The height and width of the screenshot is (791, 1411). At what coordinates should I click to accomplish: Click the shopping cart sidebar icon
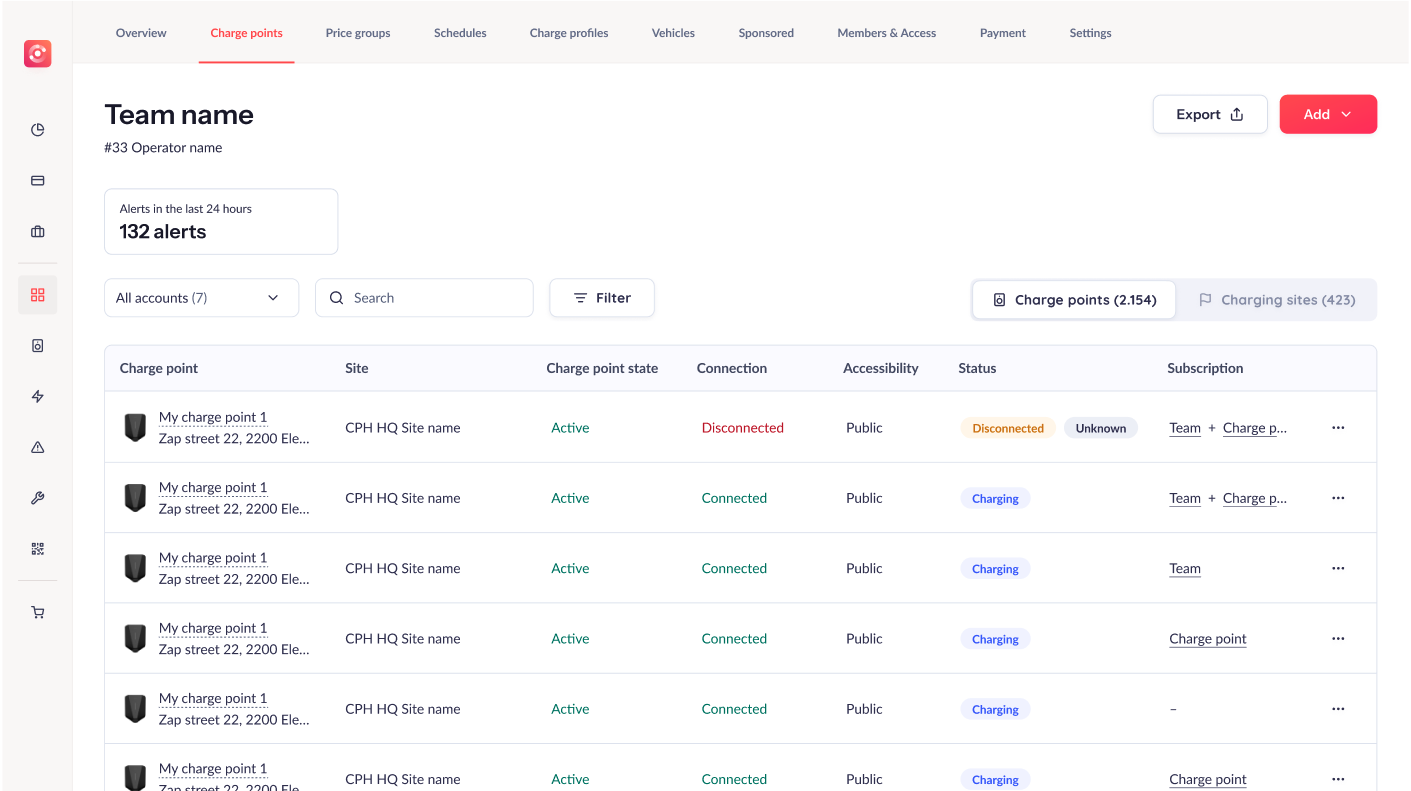[x=38, y=613]
